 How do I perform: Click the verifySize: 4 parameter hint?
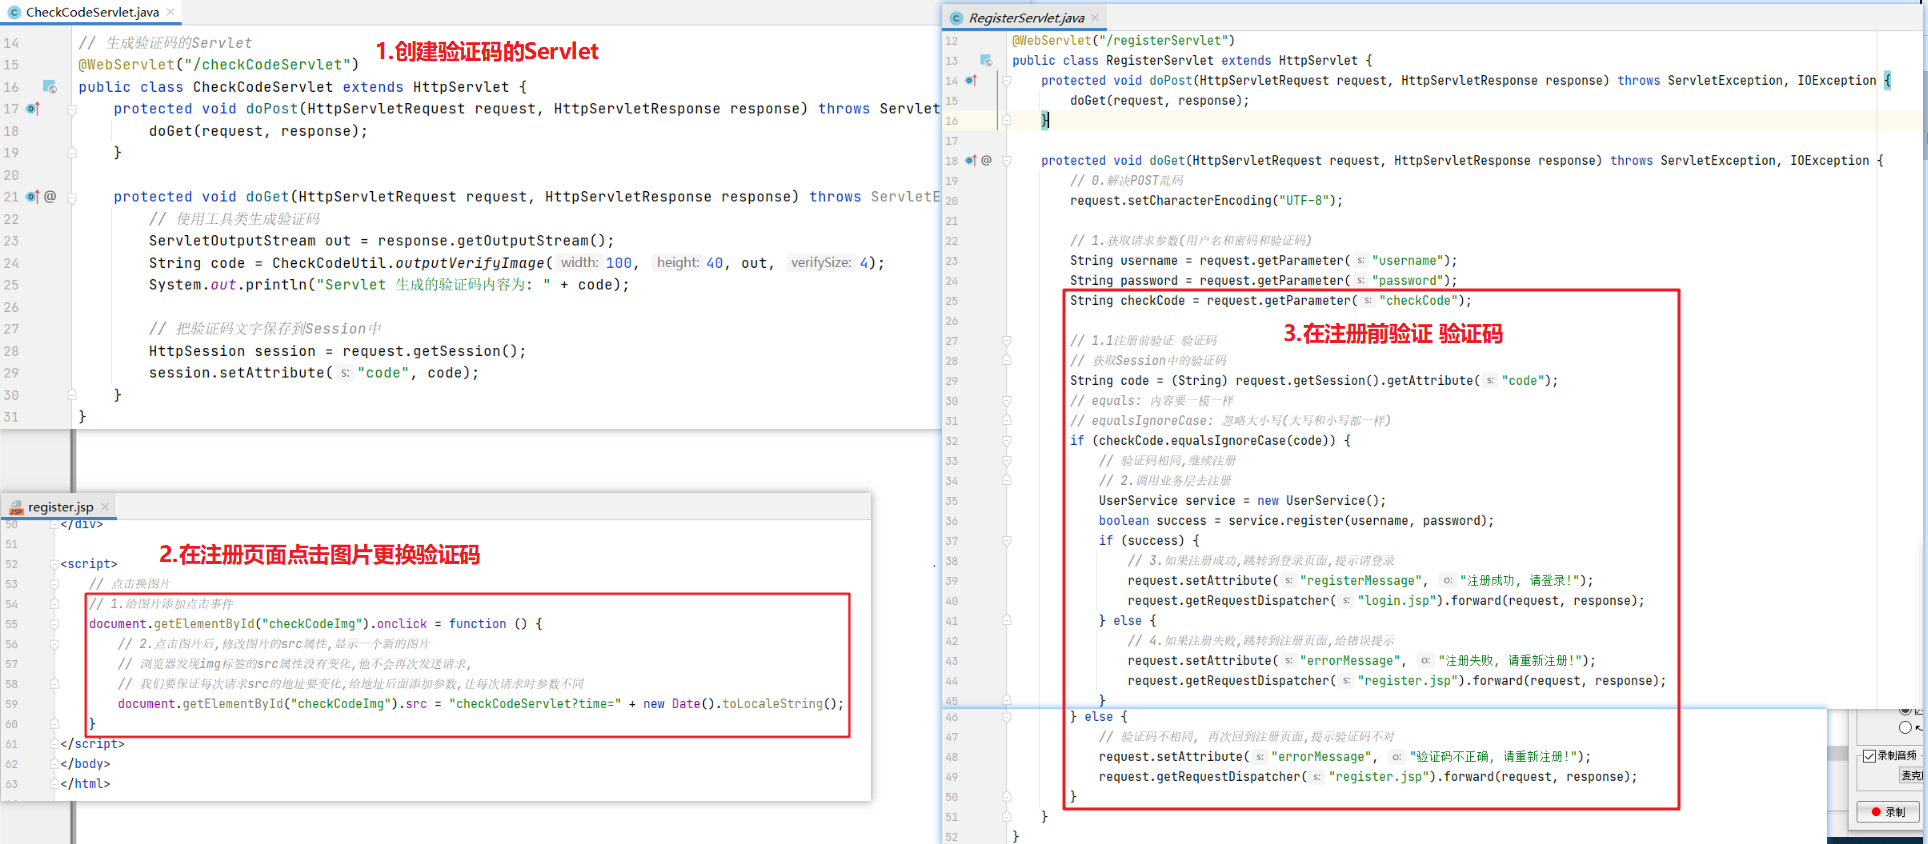(826, 263)
